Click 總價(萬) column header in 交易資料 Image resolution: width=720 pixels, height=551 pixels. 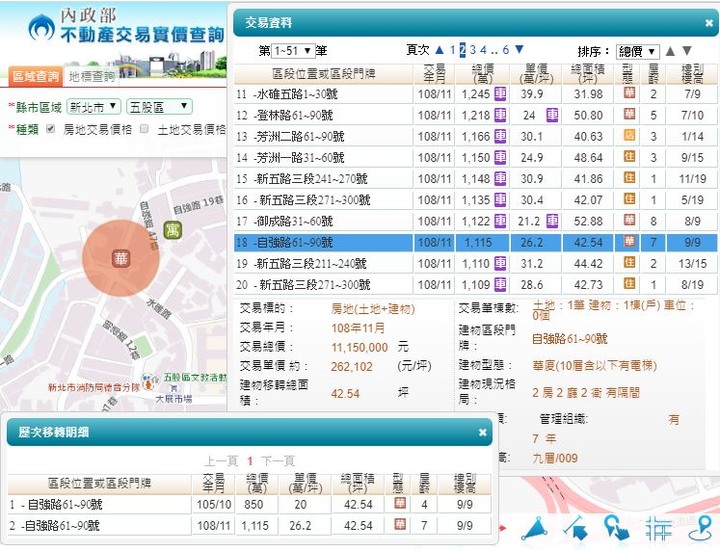coord(483,74)
